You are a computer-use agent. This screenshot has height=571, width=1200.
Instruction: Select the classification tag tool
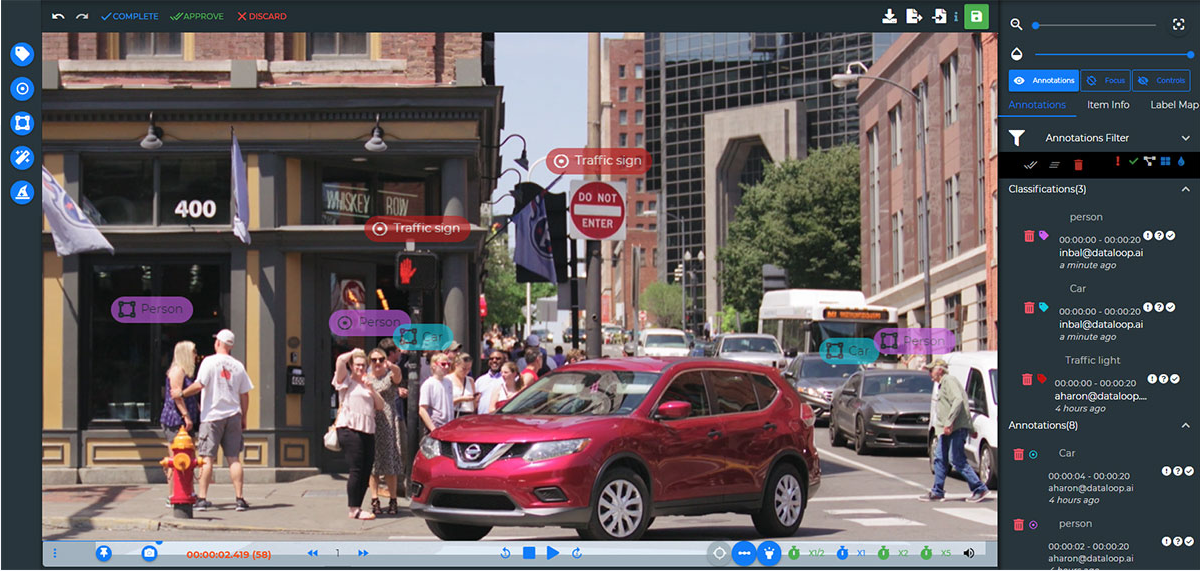click(22, 54)
